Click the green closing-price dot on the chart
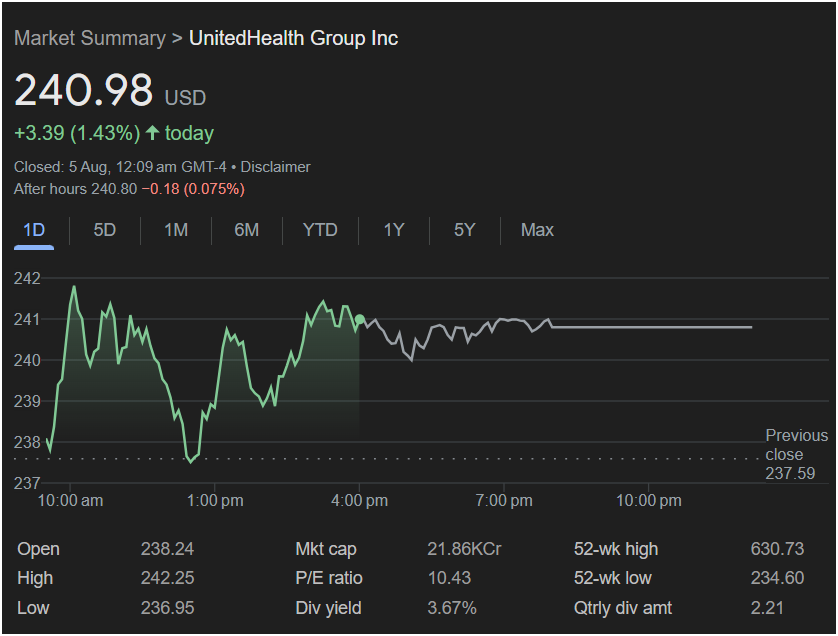Image resolution: width=838 pixels, height=636 pixels. click(x=360, y=320)
